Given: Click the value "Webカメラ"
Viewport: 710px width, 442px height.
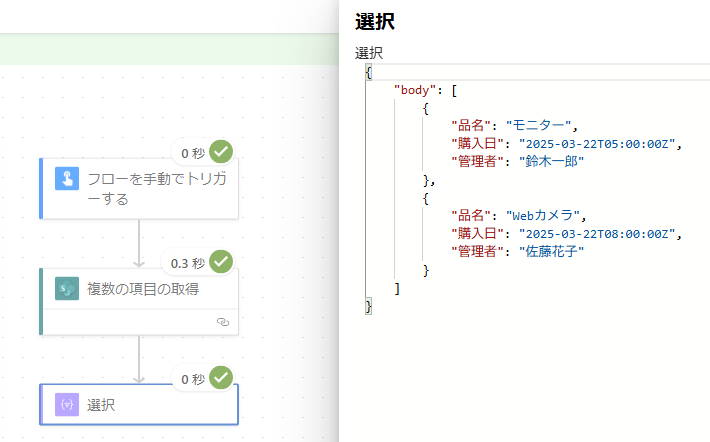Looking at the screenshot, I should point(543,215).
